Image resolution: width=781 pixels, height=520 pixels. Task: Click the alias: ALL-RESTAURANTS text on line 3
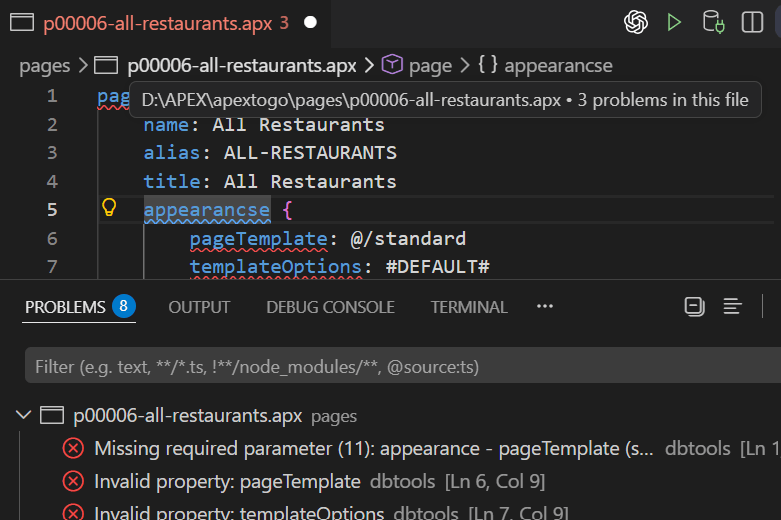pyautogui.click(x=270, y=153)
